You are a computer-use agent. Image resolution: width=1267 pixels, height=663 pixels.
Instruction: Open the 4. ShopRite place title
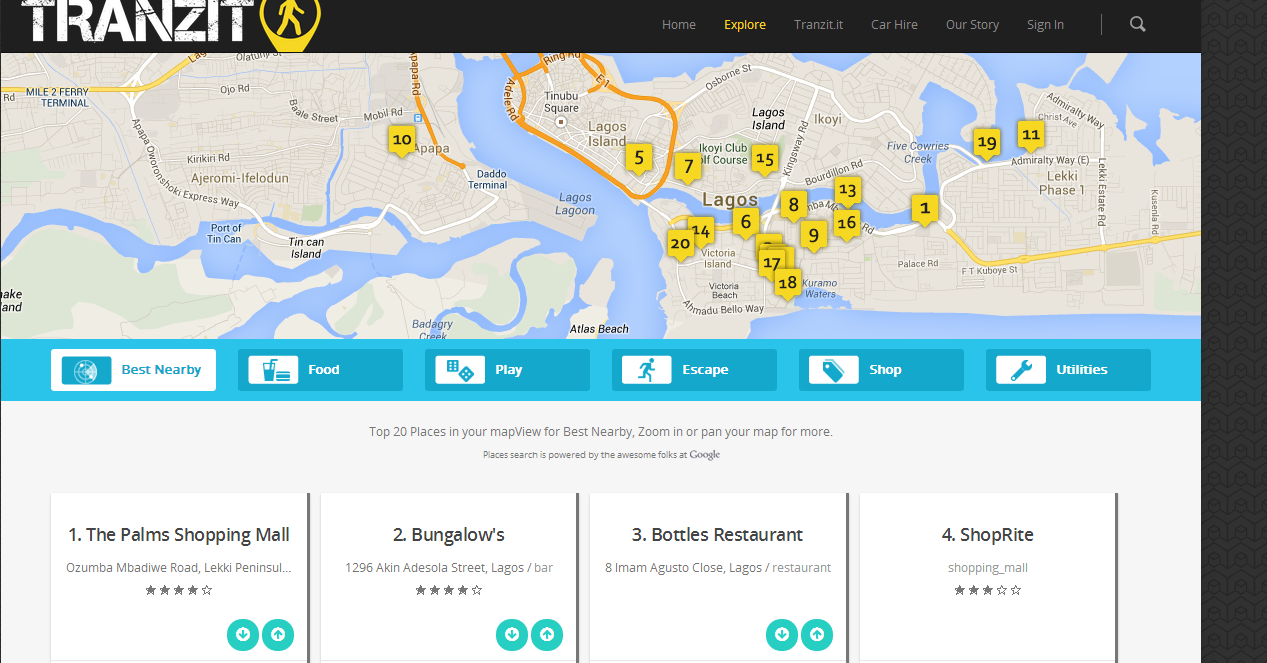click(987, 535)
